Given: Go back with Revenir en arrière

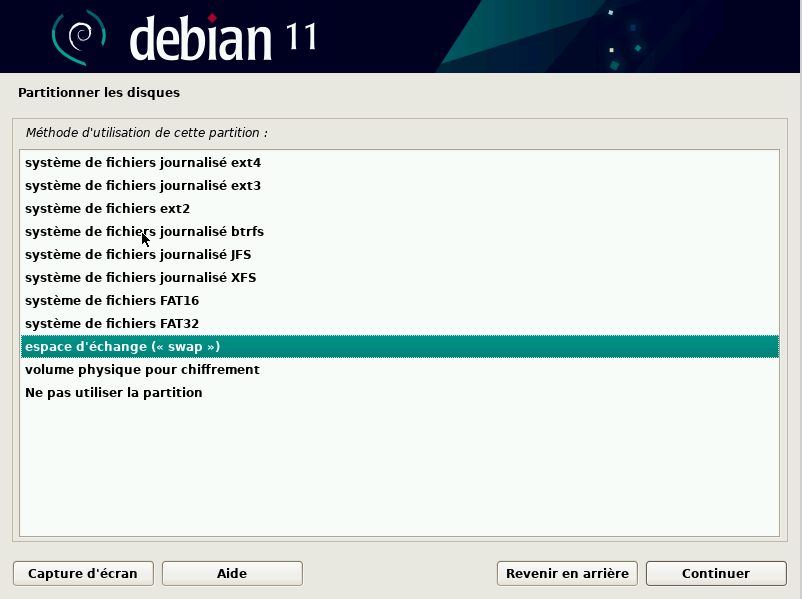Looking at the screenshot, I should pyautogui.click(x=567, y=573).
